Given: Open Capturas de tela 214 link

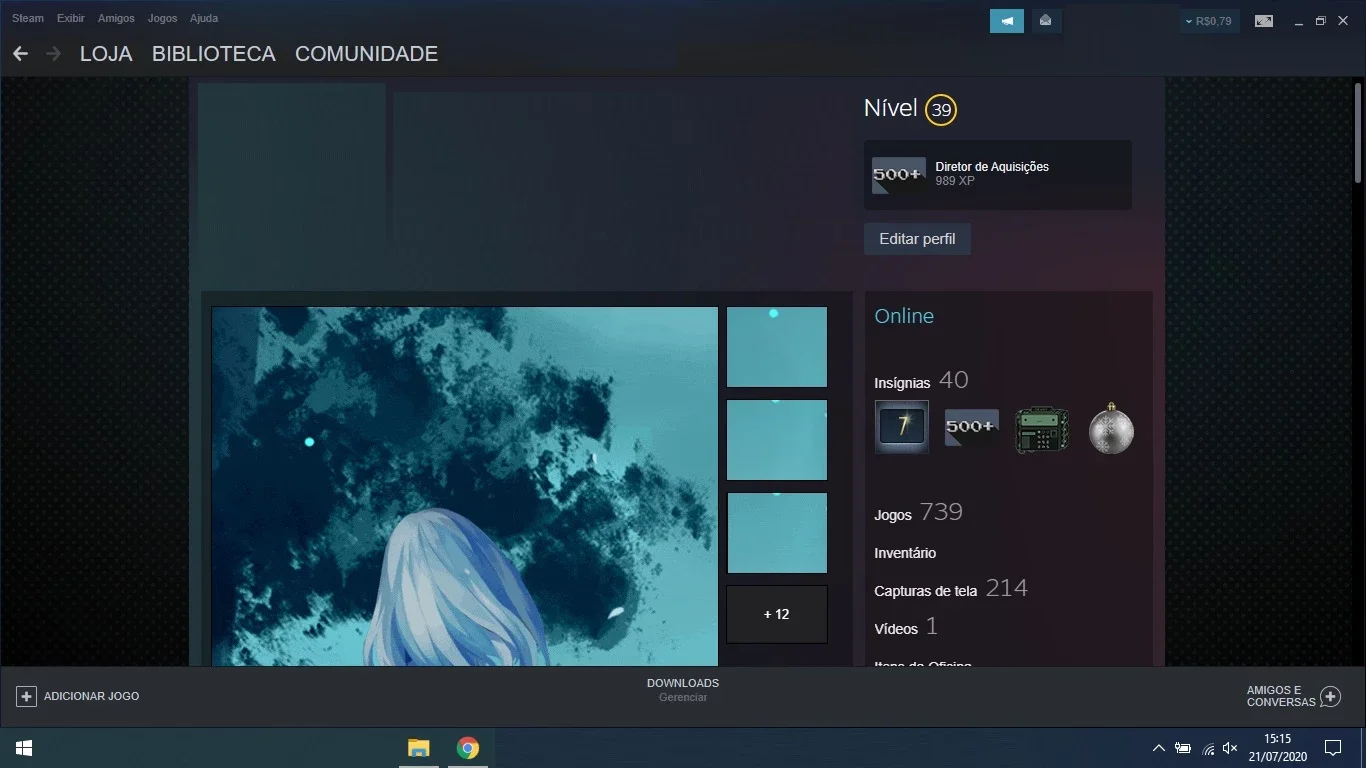Looking at the screenshot, I should (x=951, y=589).
